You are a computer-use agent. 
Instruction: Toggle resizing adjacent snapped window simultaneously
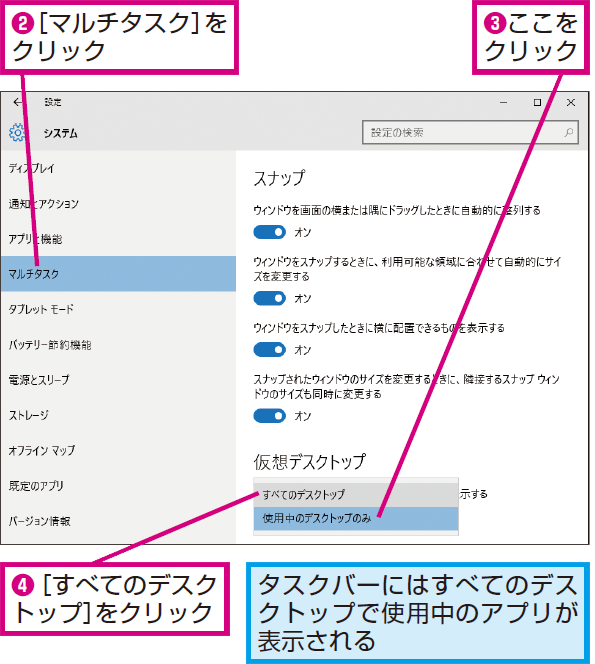tap(269, 416)
